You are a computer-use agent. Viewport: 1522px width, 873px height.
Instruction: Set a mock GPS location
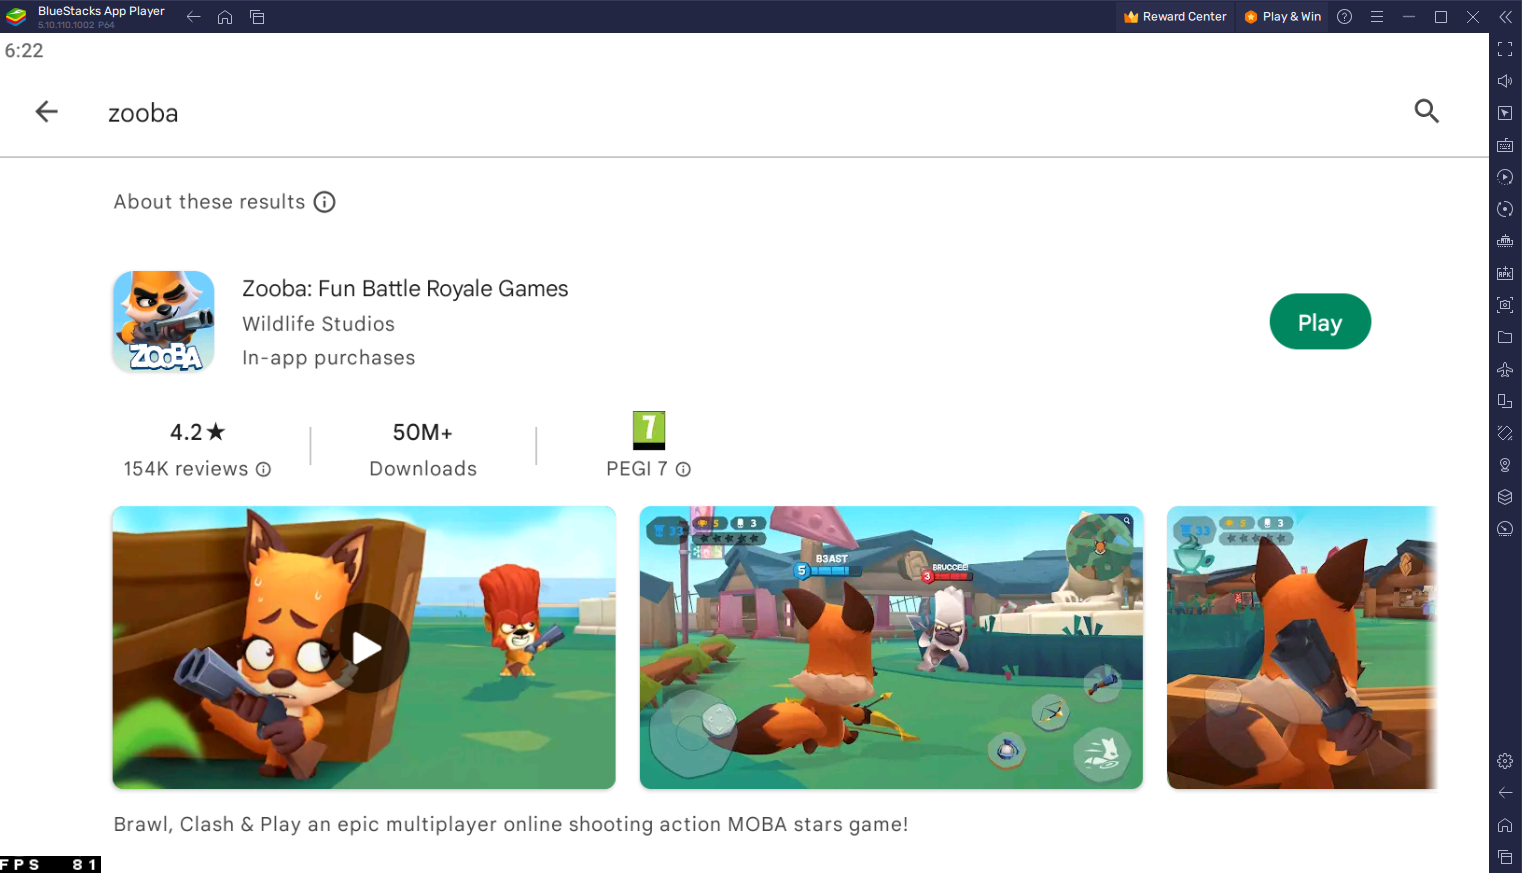pyautogui.click(x=1505, y=464)
